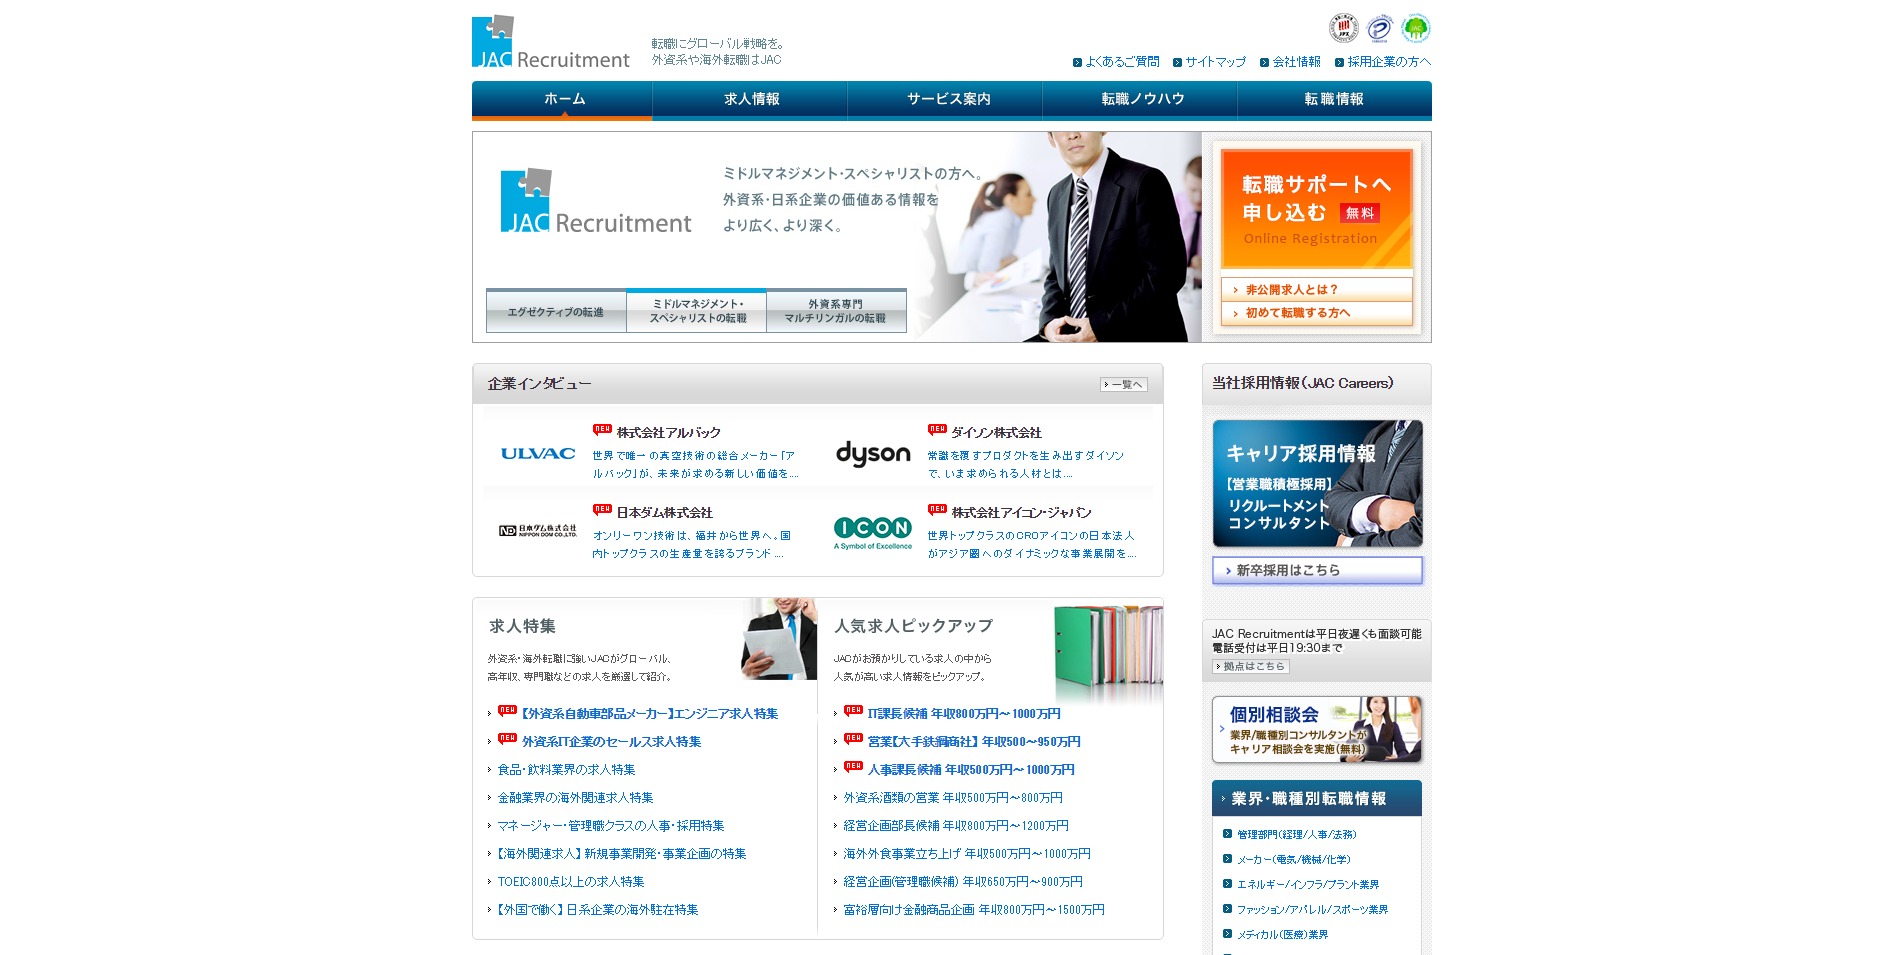Click the Nippon Dom company logo

click(x=538, y=531)
